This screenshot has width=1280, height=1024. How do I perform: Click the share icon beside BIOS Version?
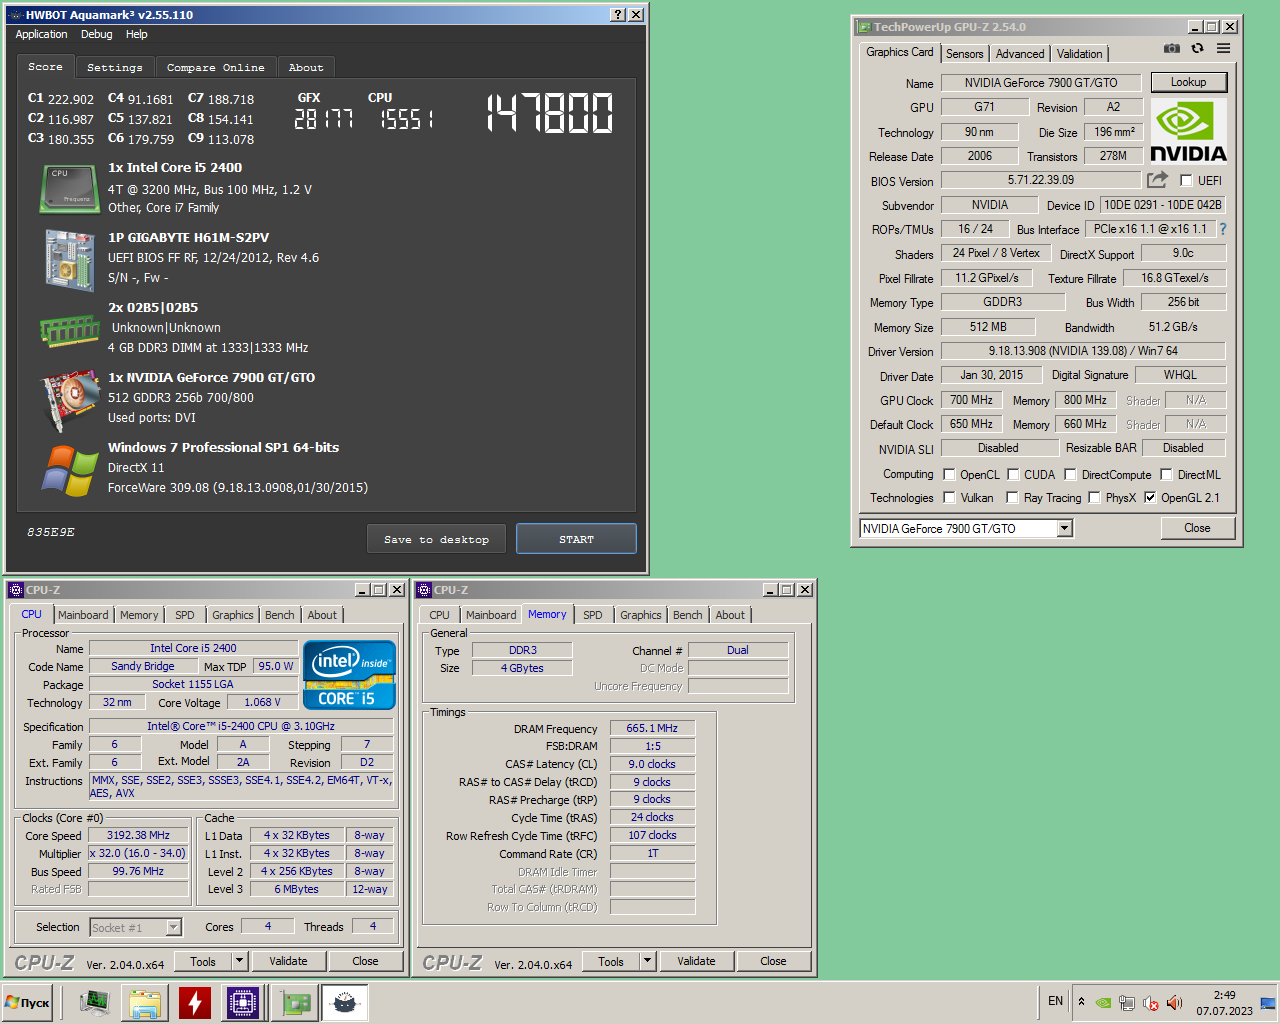tap(1157, 180)
